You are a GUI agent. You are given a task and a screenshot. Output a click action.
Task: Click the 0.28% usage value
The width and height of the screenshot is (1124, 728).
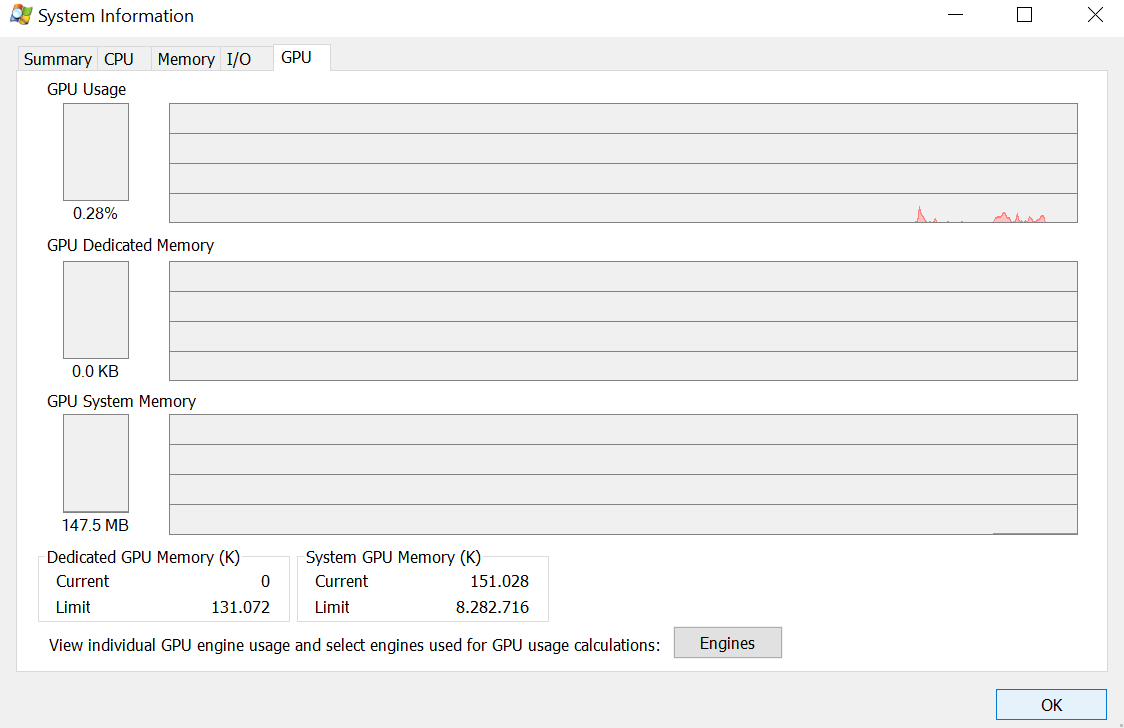coord(95,214)
